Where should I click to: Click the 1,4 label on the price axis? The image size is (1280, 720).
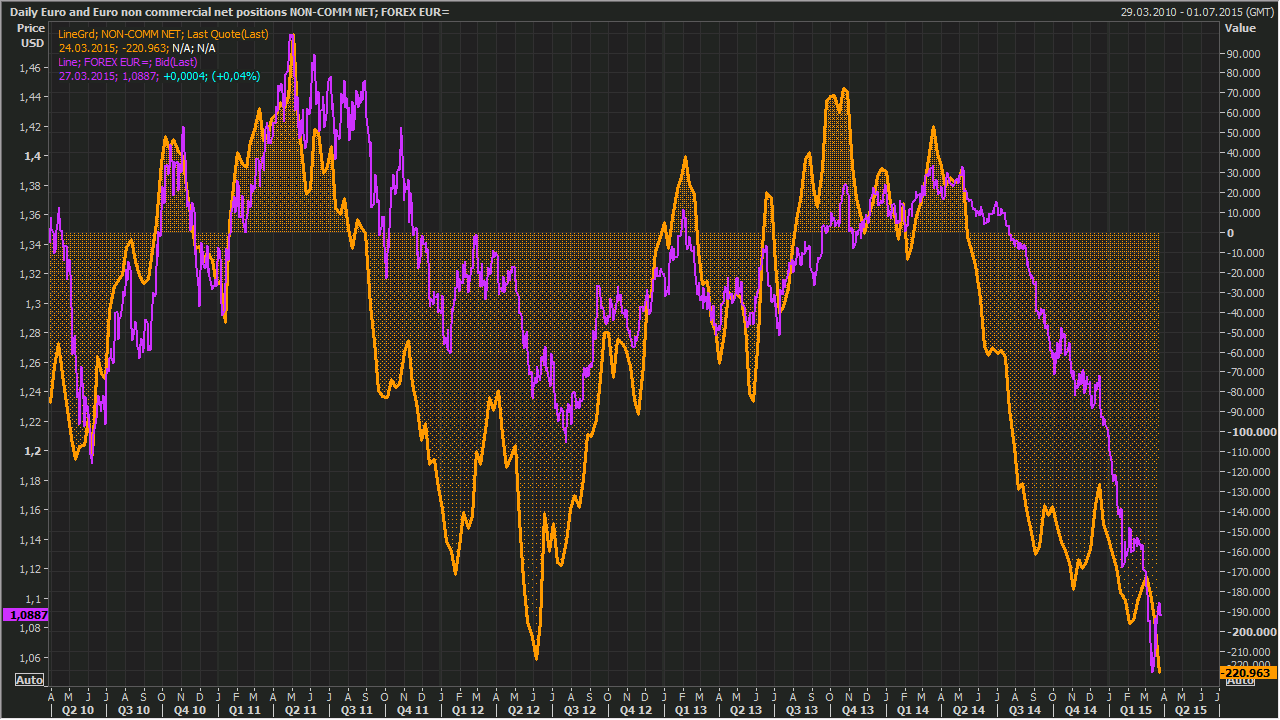coord(35,156)
